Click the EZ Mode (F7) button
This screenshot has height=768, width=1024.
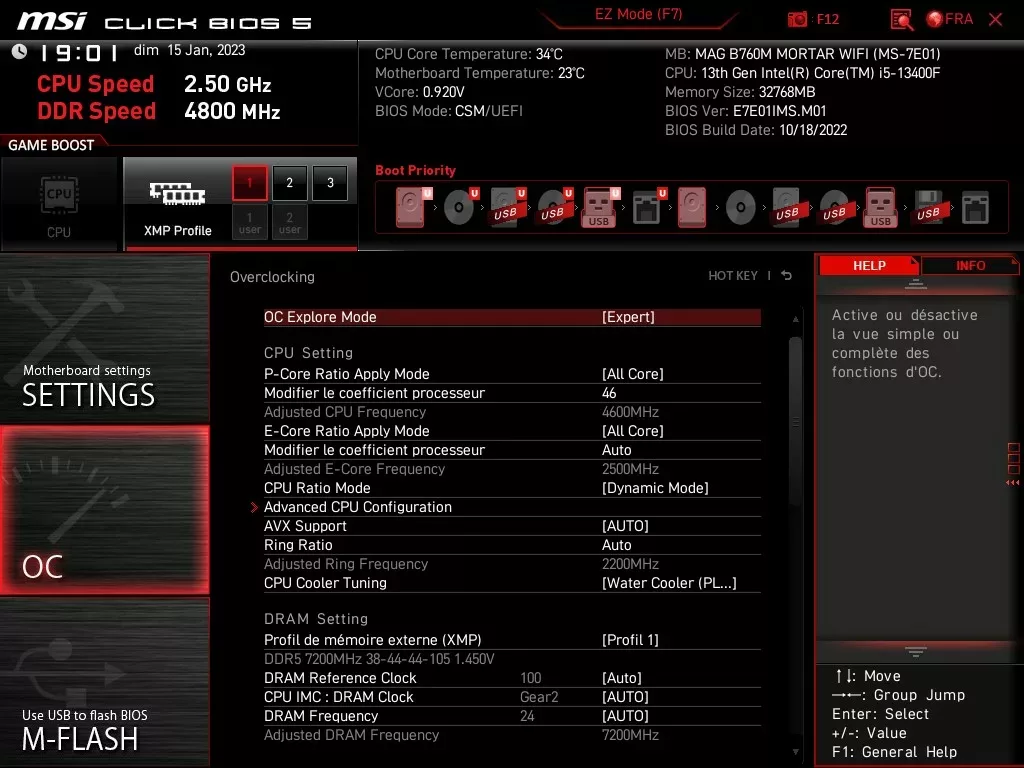638,16
